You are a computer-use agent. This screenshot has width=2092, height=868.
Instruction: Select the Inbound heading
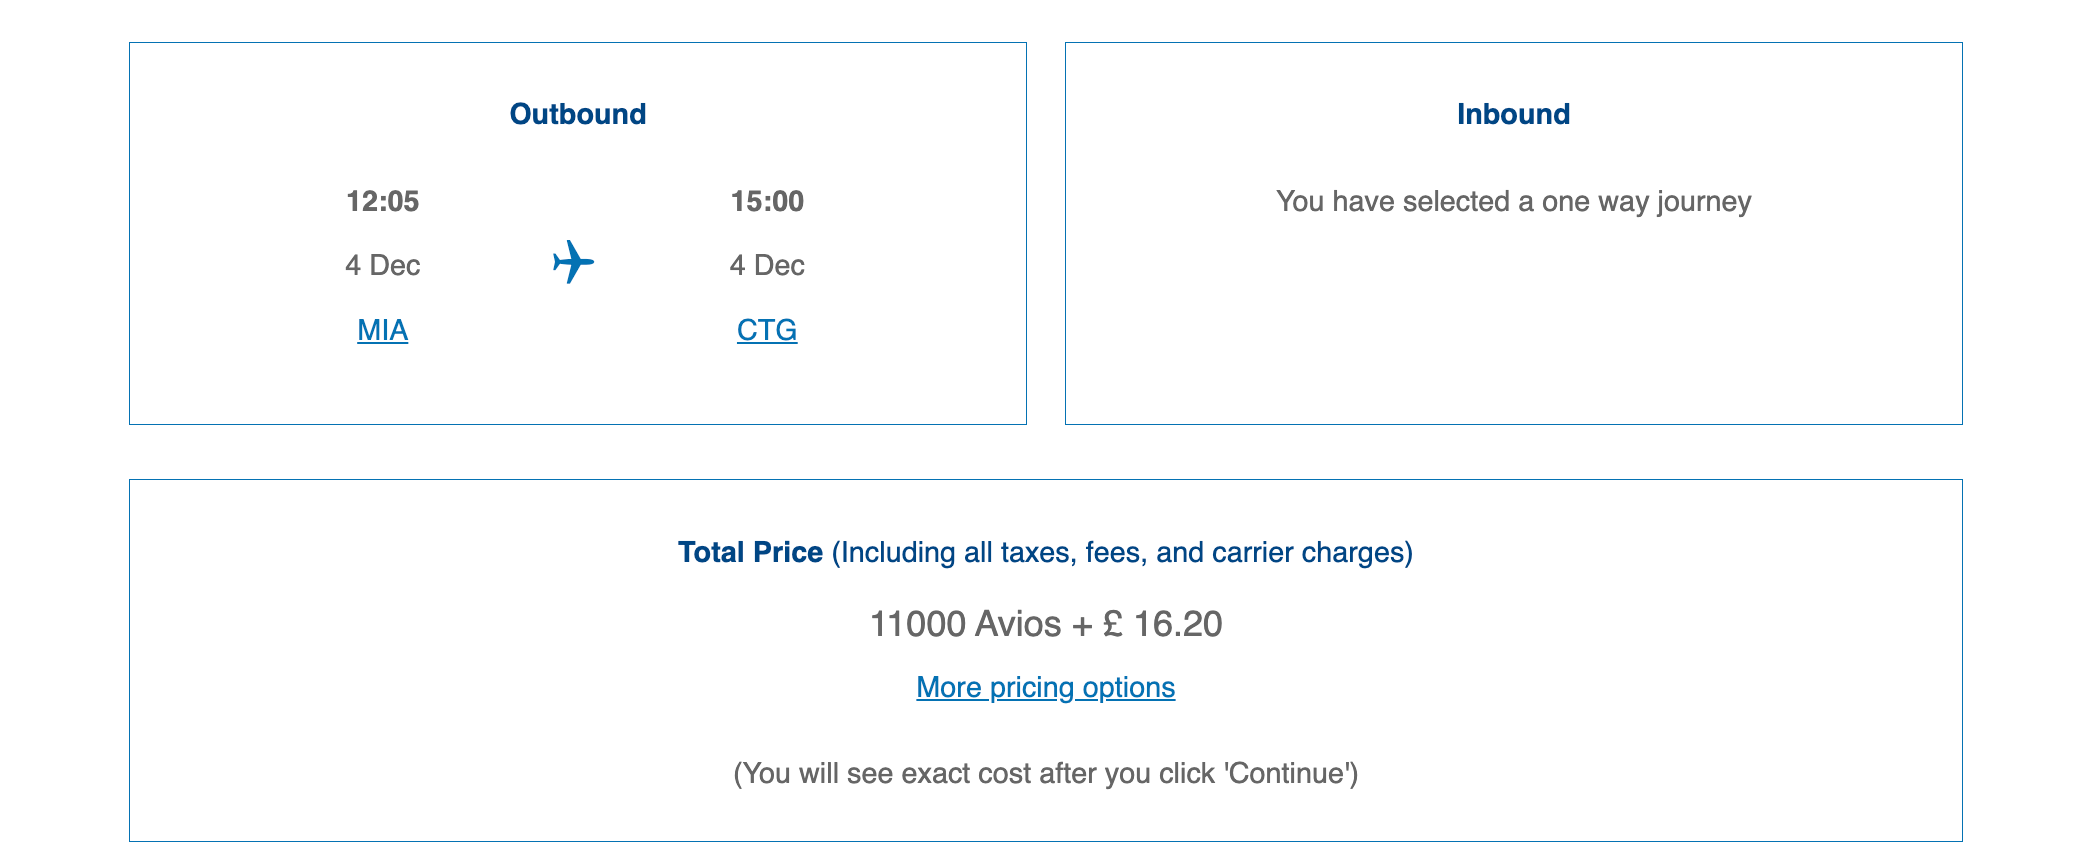click(x=1513, y=114)
